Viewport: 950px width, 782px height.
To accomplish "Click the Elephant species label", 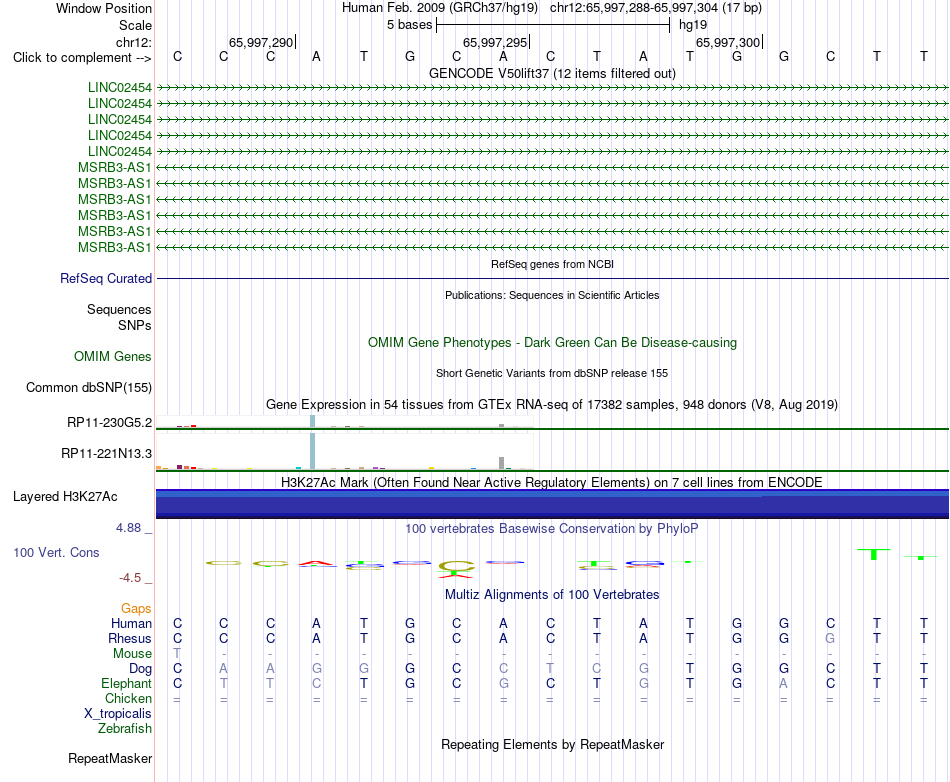I will [x=127, y=683].
